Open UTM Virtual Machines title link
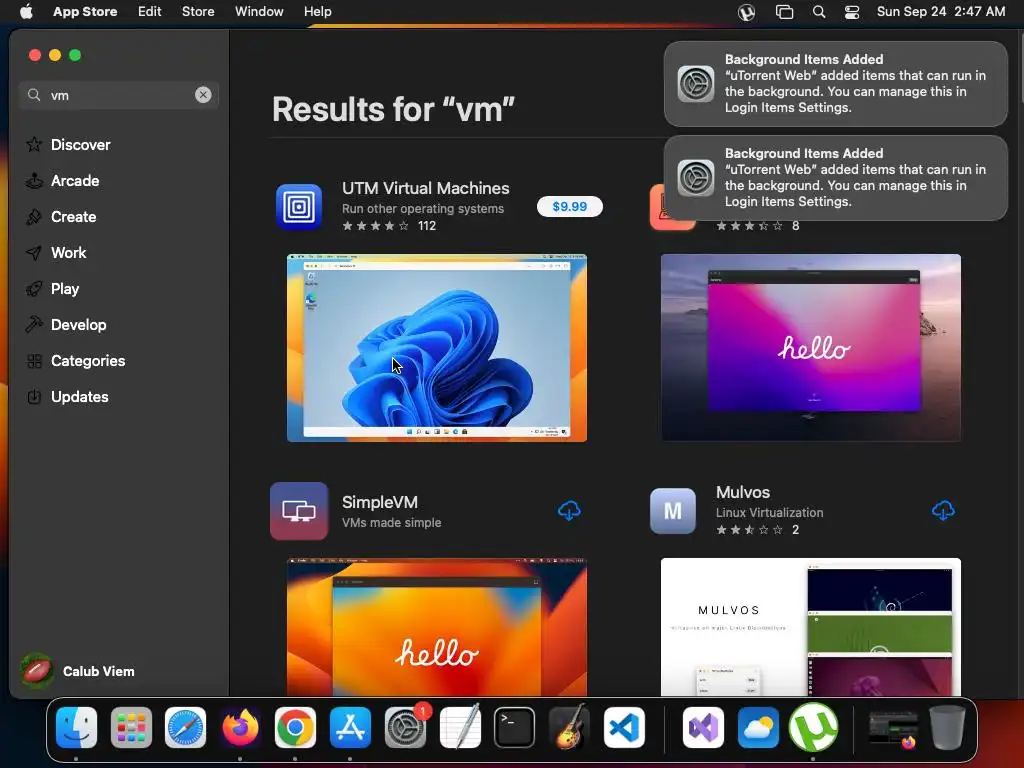Viewport: 1024px width, 768px height. click(426, 188)
